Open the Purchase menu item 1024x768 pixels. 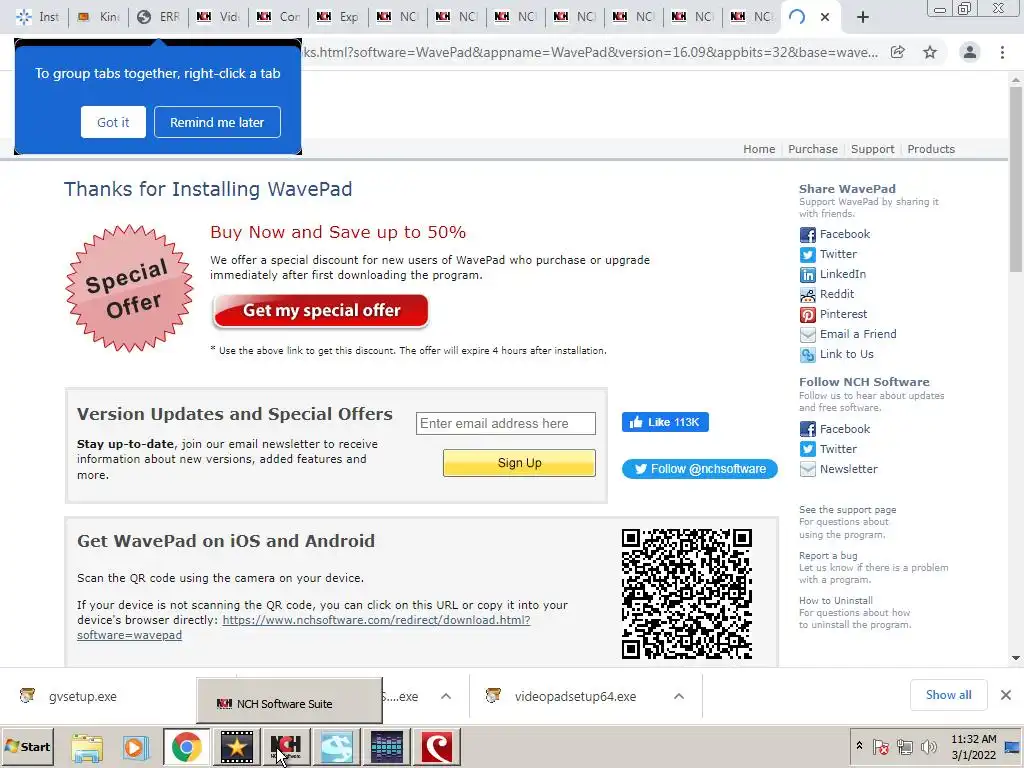812,149
